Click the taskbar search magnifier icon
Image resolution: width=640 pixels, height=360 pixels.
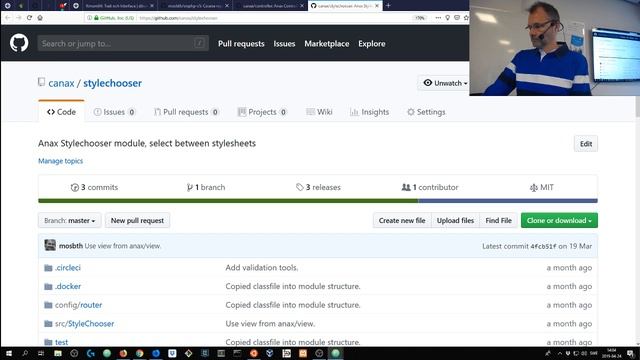(x=25, y=353)
